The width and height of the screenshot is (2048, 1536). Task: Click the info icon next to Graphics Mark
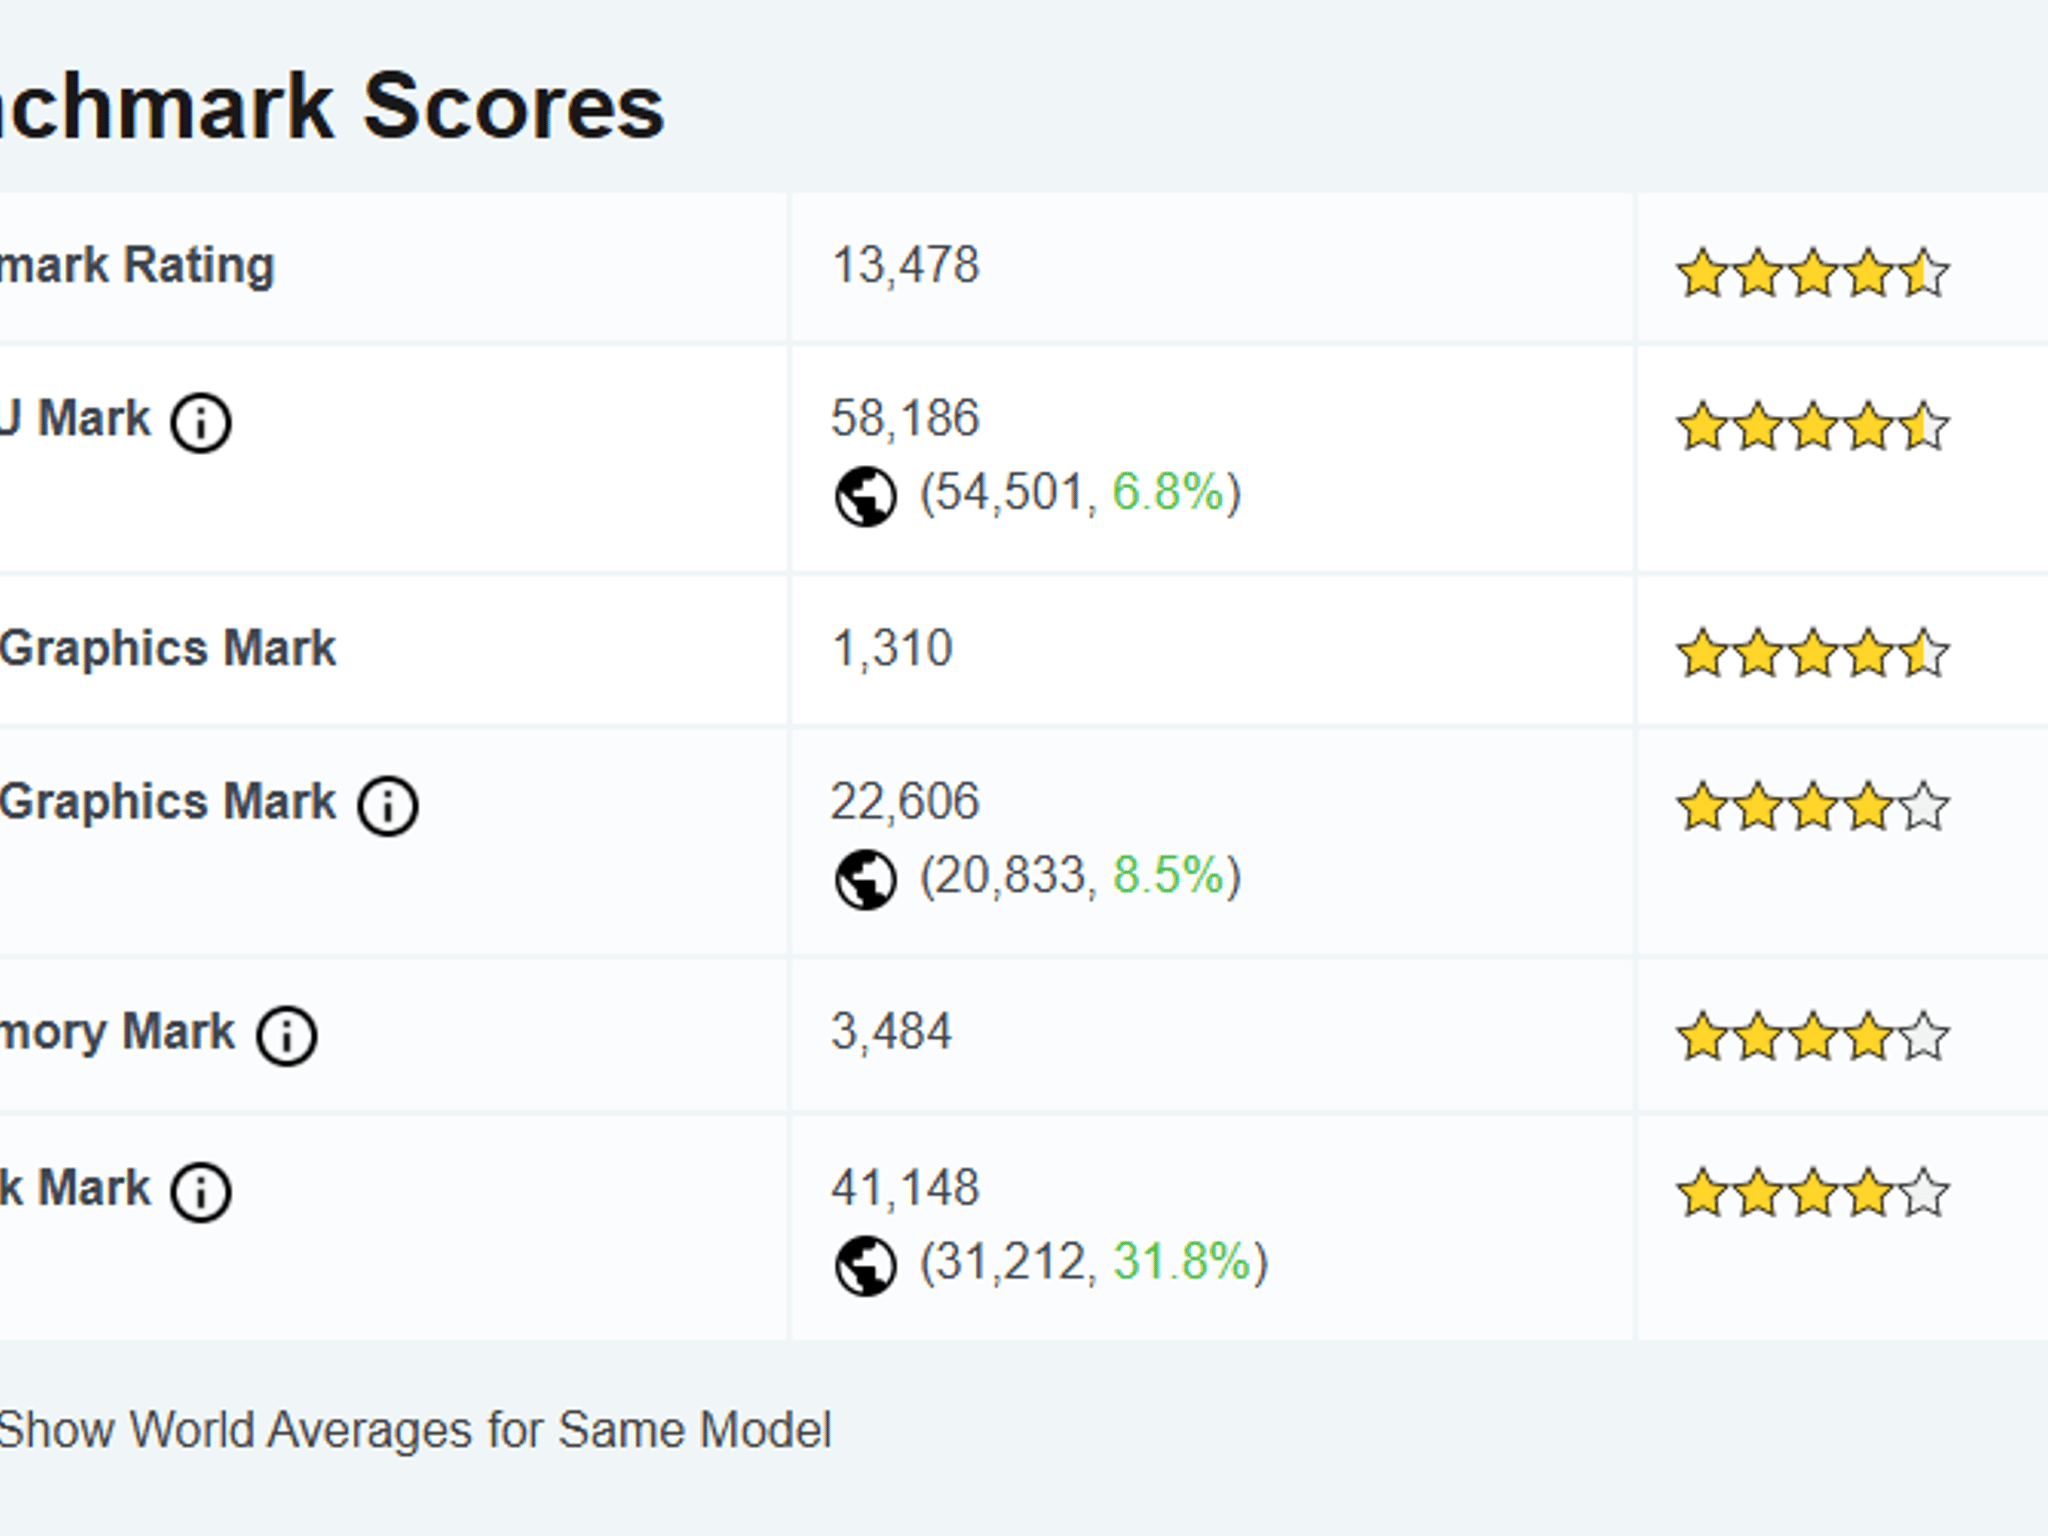pos(388,805)
